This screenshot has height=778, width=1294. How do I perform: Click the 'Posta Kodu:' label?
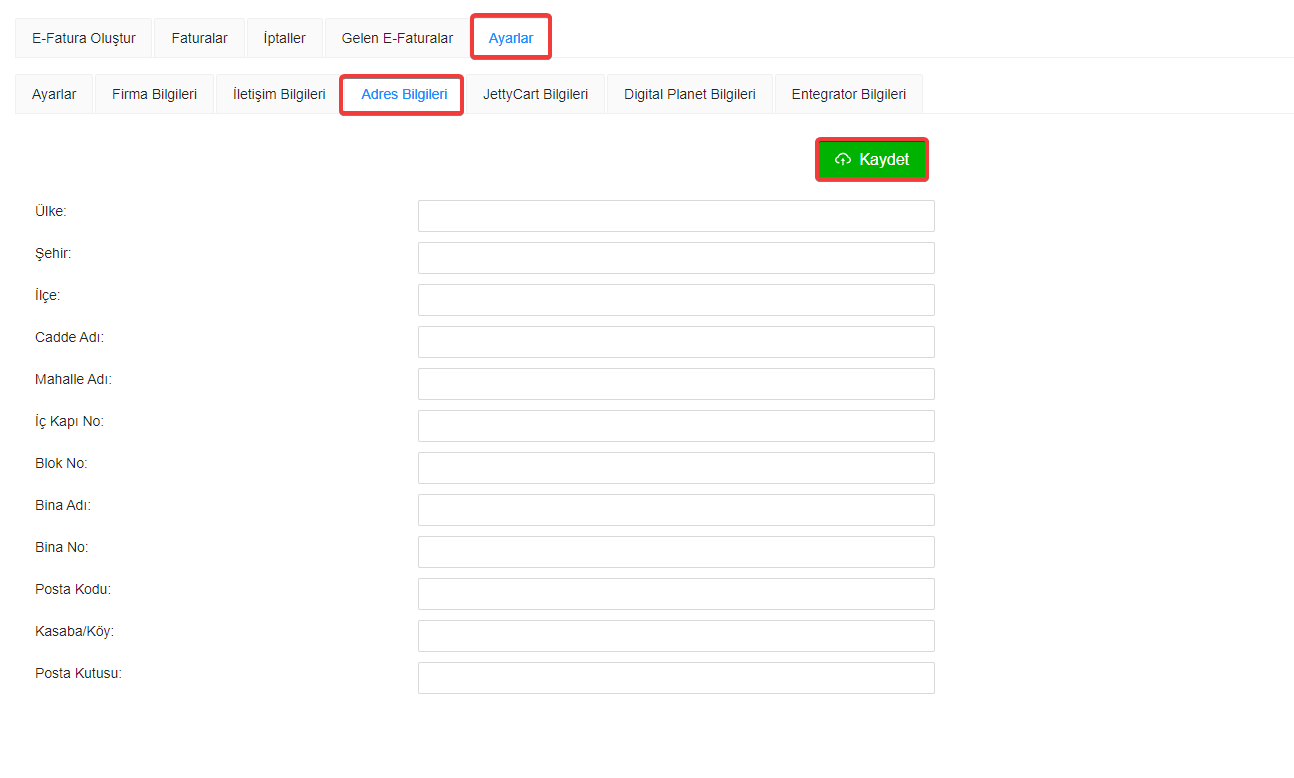tap(73, 589)
